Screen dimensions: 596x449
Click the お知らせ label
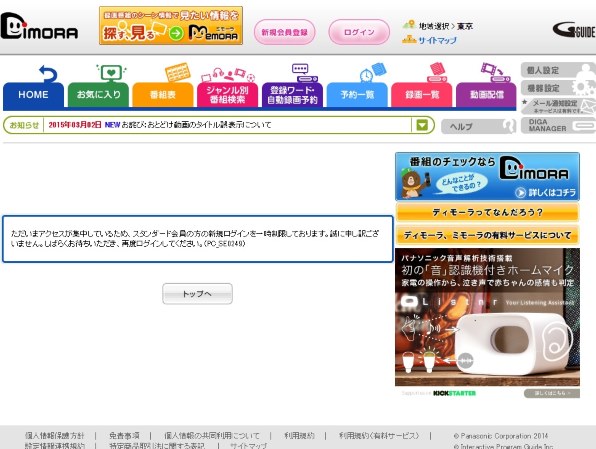(24, 125)
